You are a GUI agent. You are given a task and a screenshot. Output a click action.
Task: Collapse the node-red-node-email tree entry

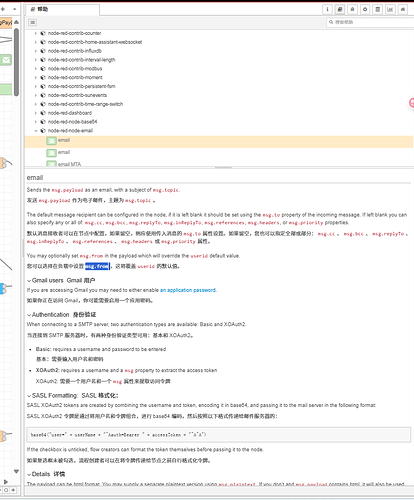pyautogui.click(x=36, y=131)
